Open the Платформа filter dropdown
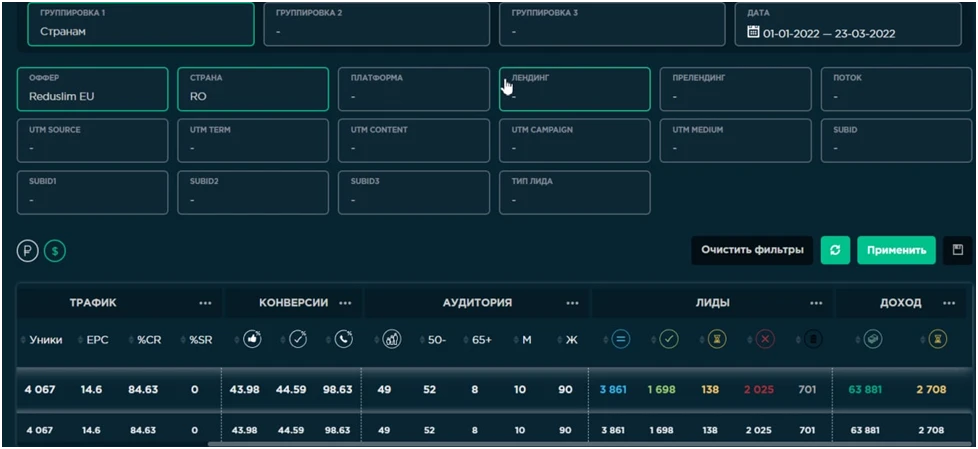 coord(414,89)
